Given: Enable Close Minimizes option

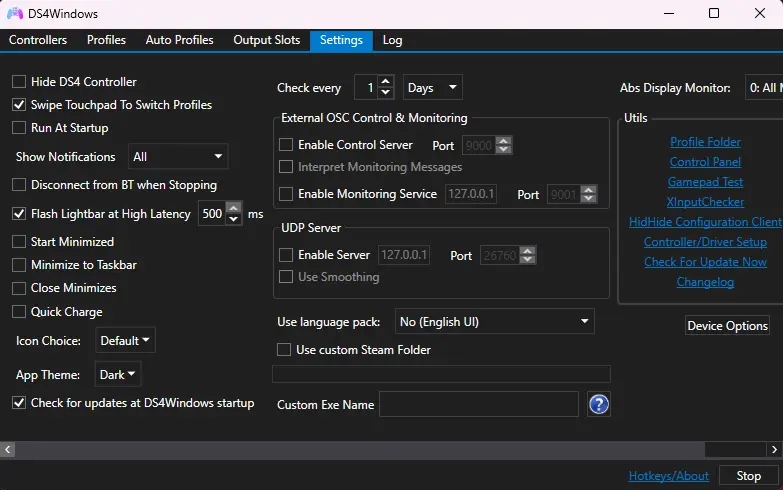Looking at the screenshot, I should tap(19, 287).
